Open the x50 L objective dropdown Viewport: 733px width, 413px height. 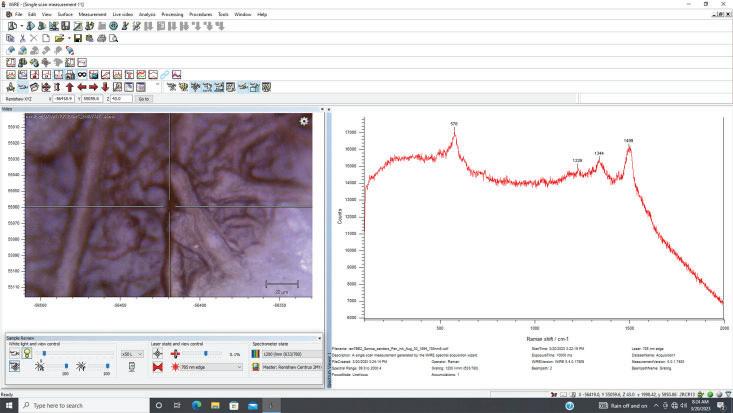coord(132,354)
